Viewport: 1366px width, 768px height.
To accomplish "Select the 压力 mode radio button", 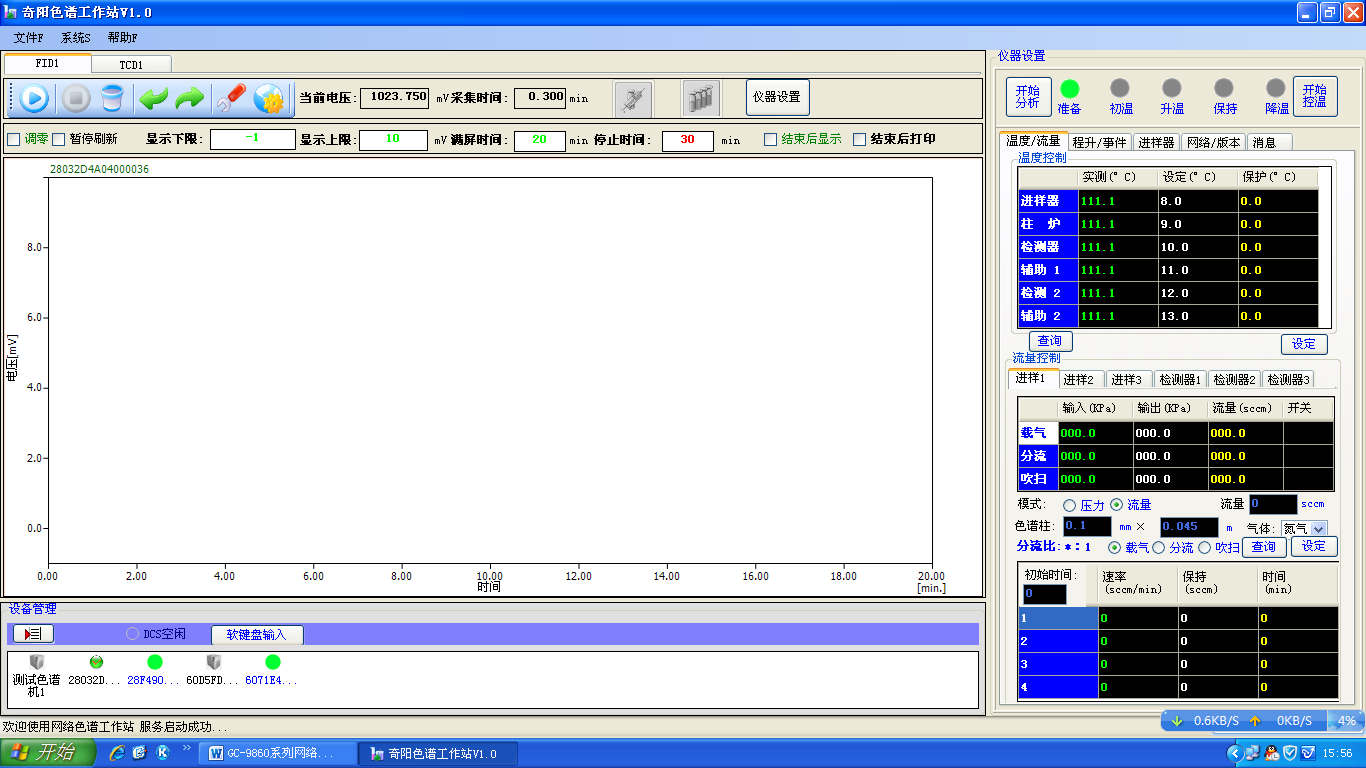I will click(x=1069, y=505).
